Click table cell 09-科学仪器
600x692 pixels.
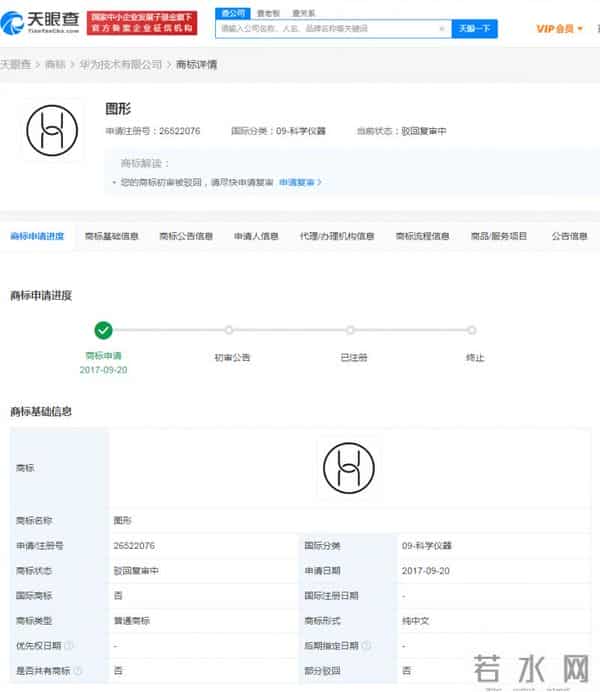[427, 546]
